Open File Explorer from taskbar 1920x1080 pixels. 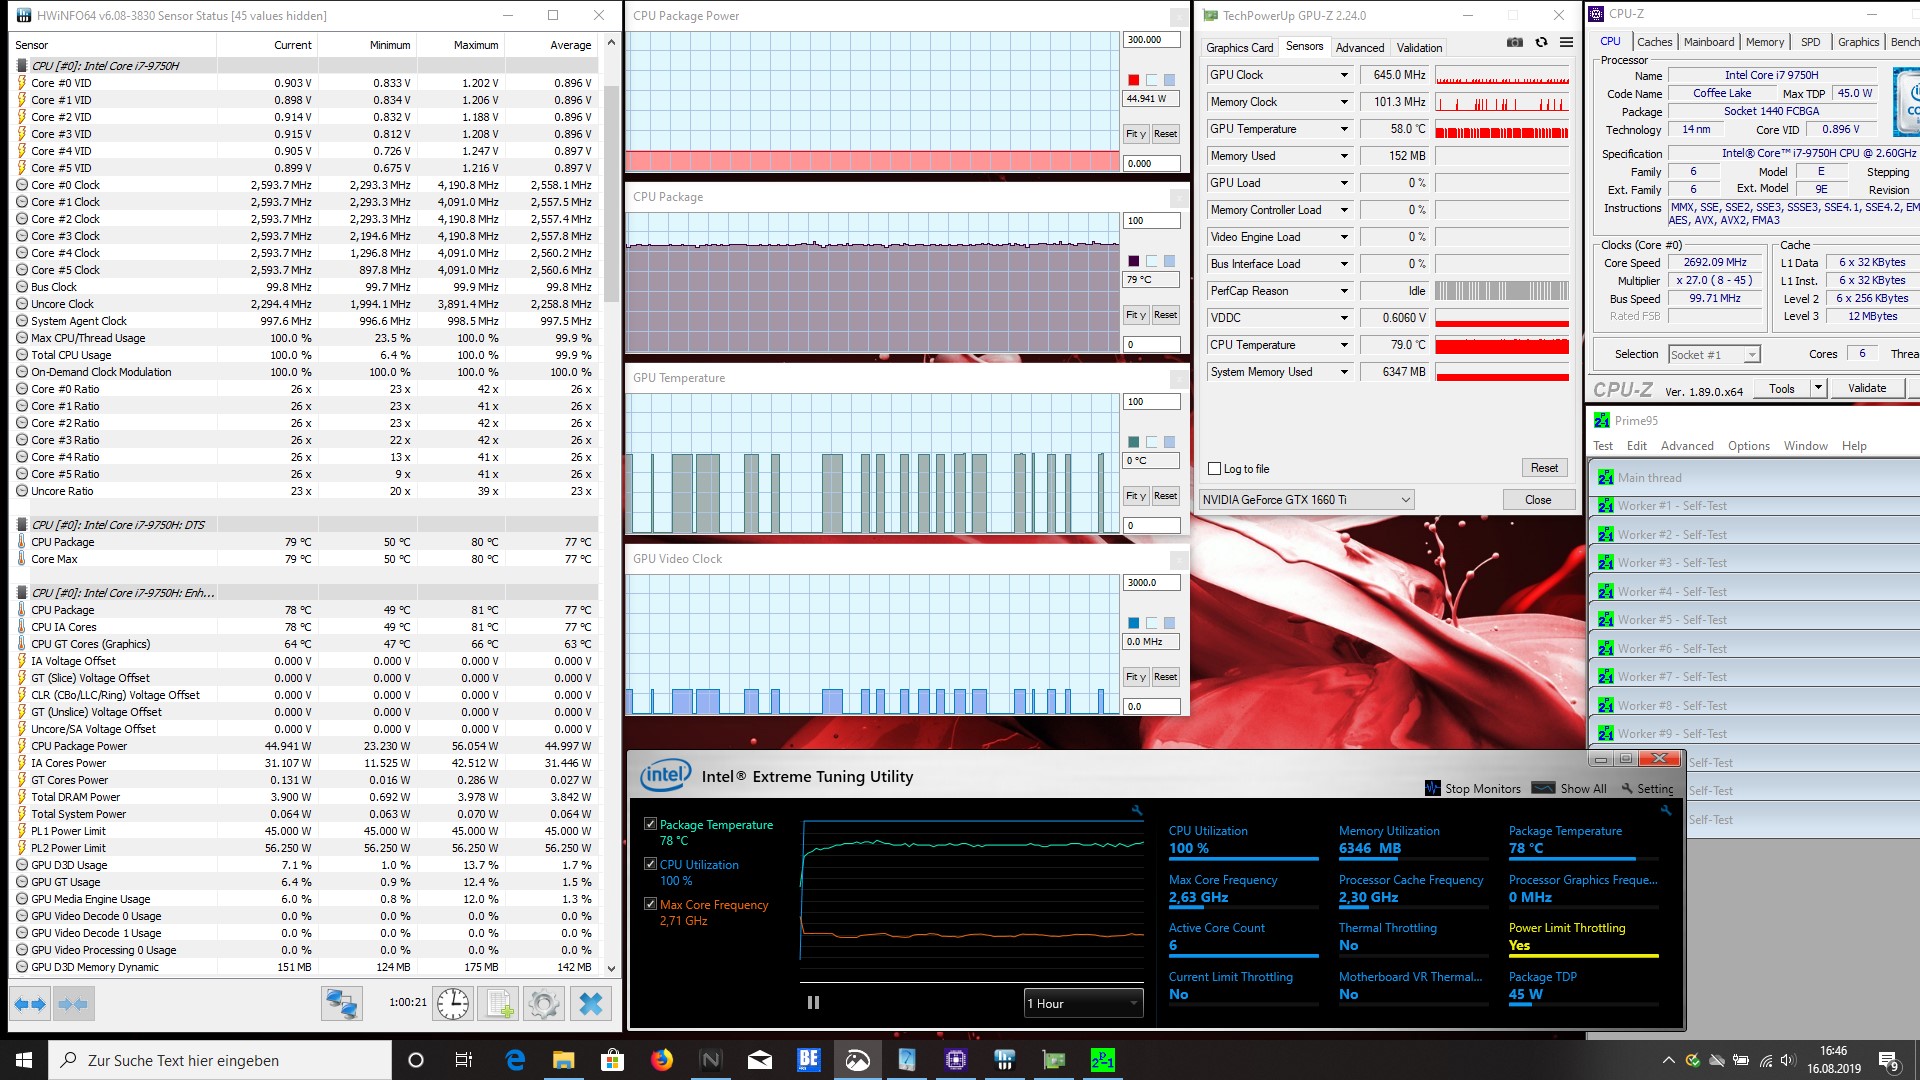click(563, 1060)
